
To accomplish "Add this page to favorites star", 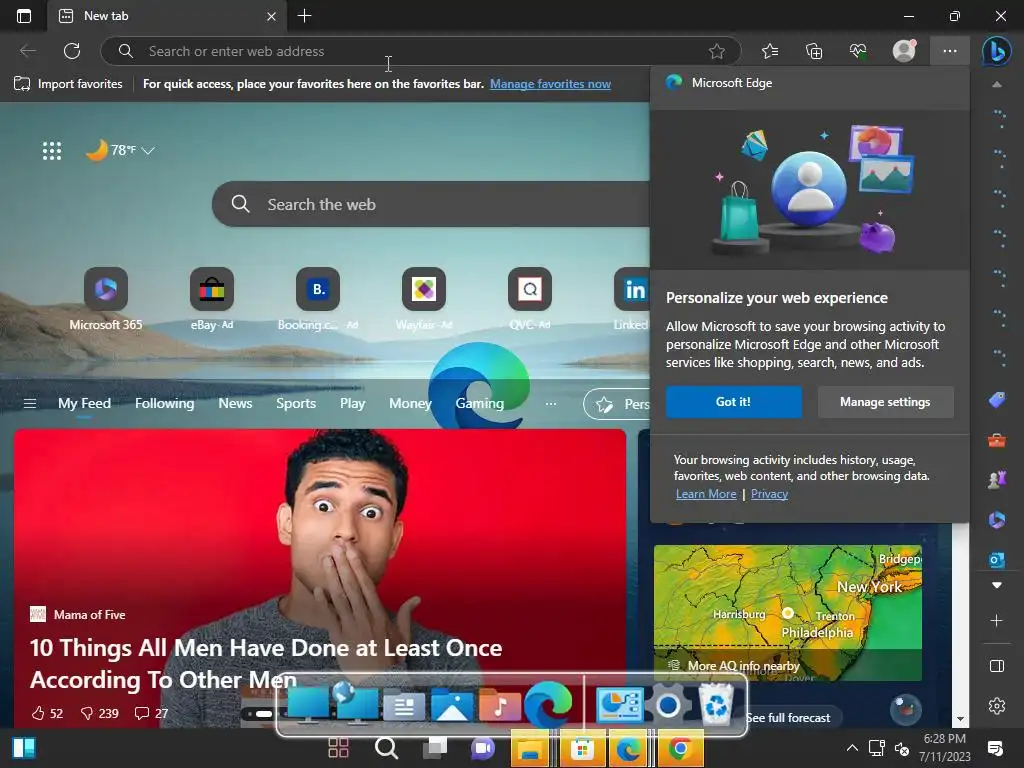I will pyautogui.click(x=716, y=51).
